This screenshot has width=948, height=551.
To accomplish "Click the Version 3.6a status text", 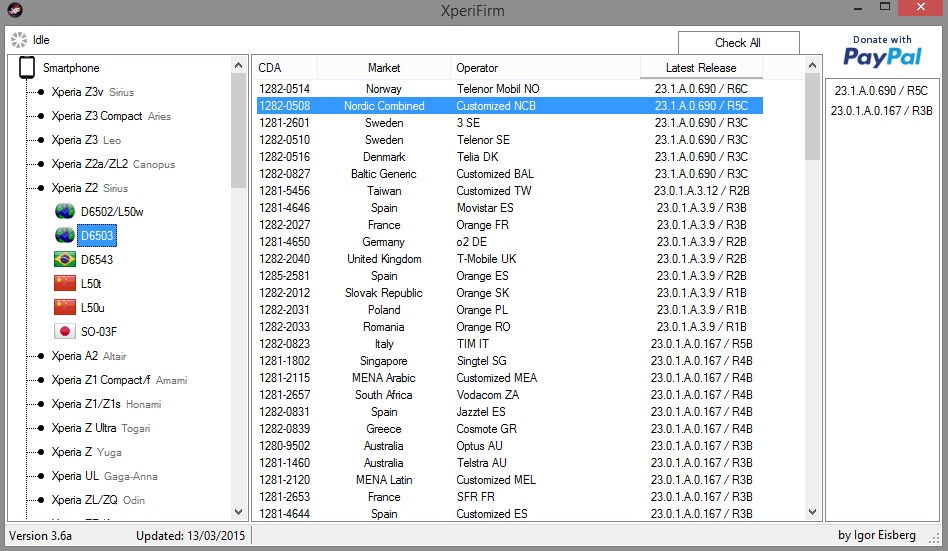I will pos(41,536).
